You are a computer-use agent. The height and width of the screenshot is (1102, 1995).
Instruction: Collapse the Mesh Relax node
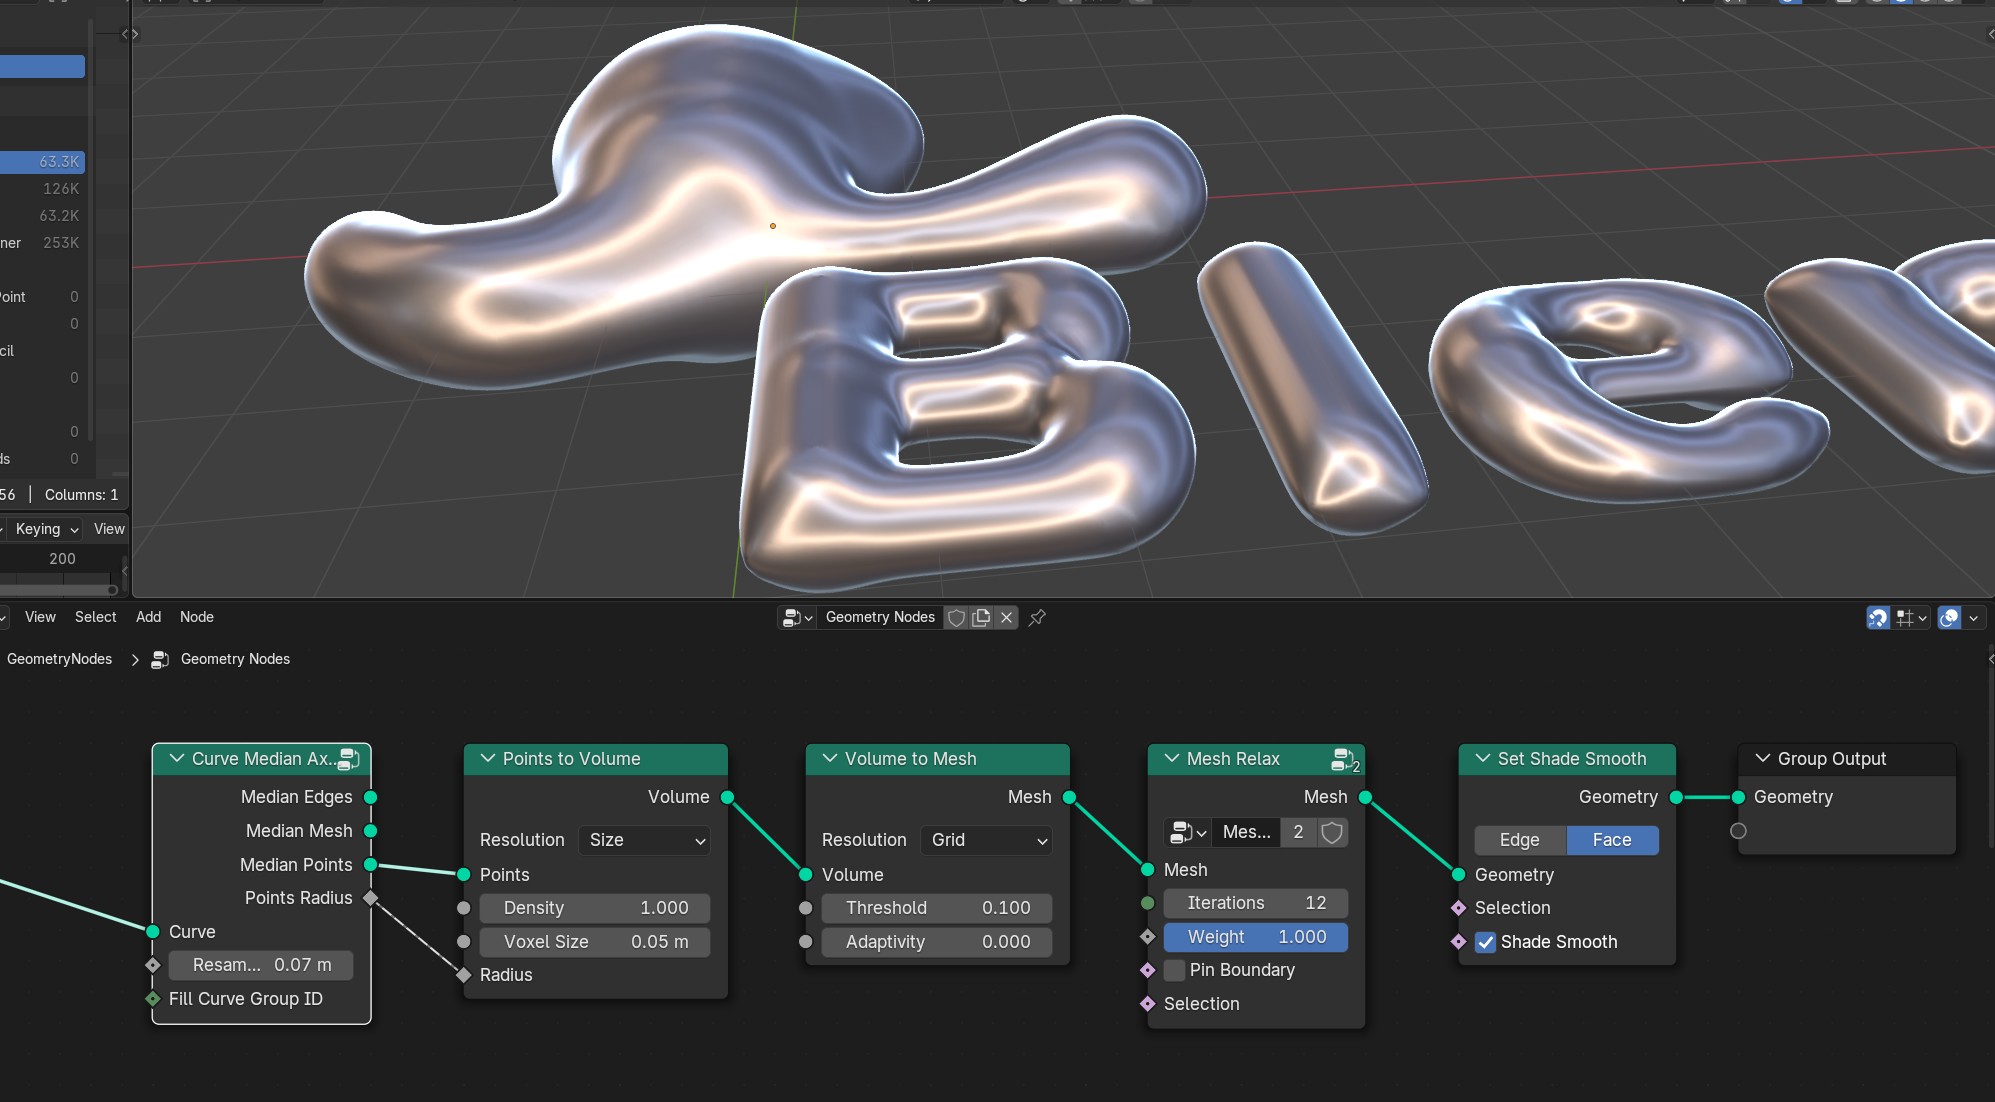point(1172,759)
